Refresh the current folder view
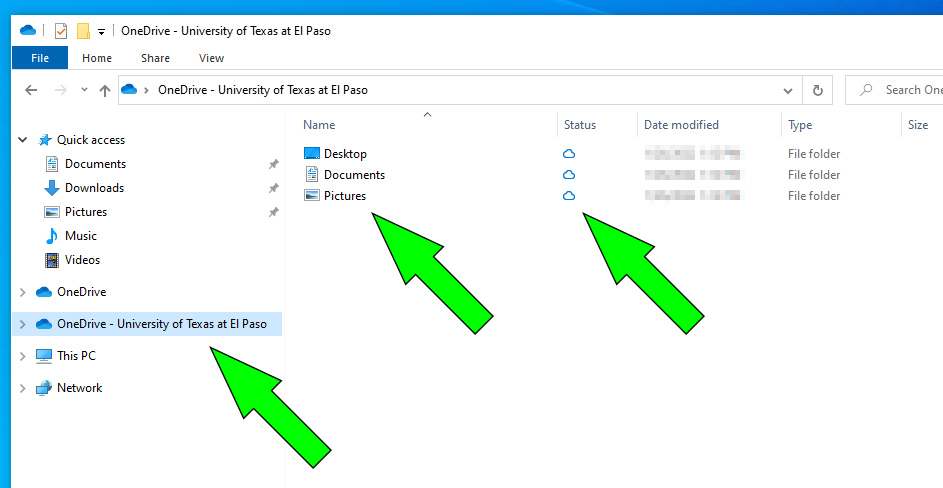The image size is (943, 488). (x=817, y=90)
